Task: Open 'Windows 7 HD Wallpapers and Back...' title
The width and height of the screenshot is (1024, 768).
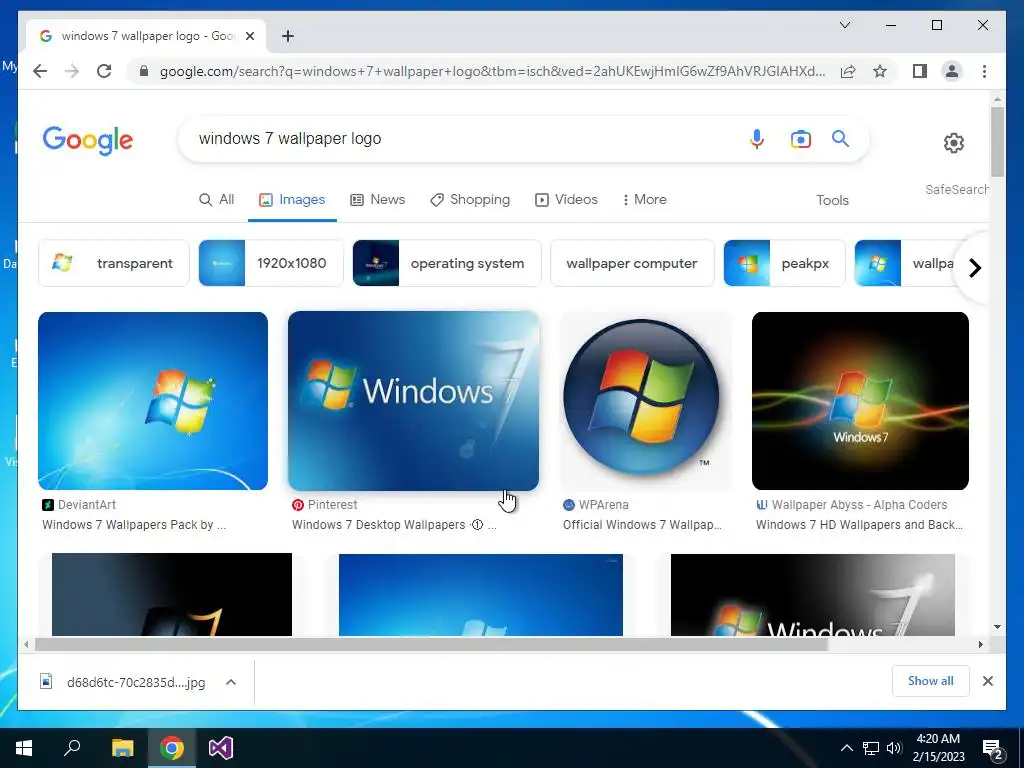Action: click(x=859, y=525)
